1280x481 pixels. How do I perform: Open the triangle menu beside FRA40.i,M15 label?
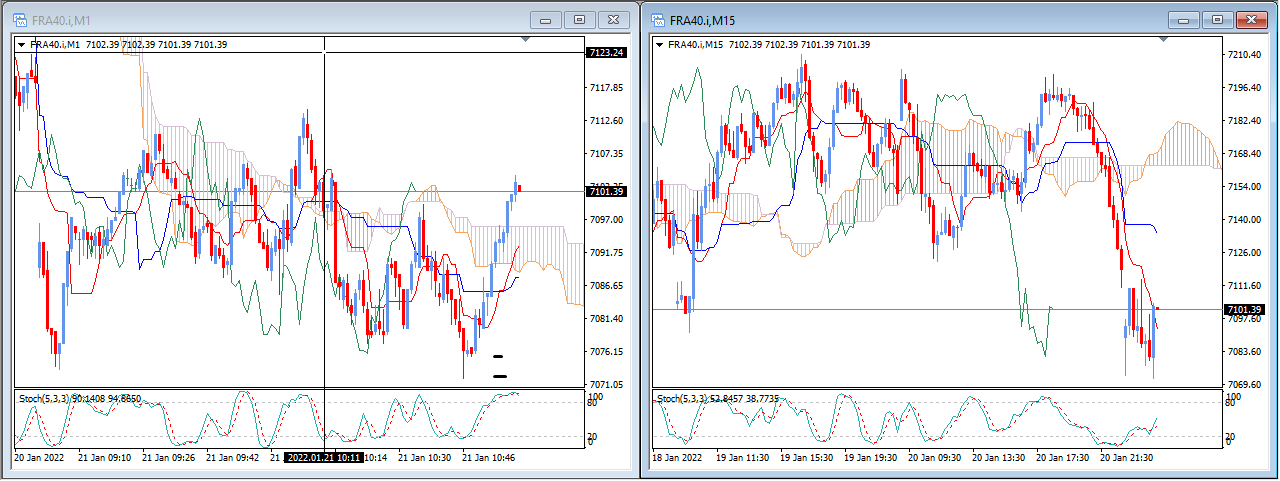coord(660,44)
